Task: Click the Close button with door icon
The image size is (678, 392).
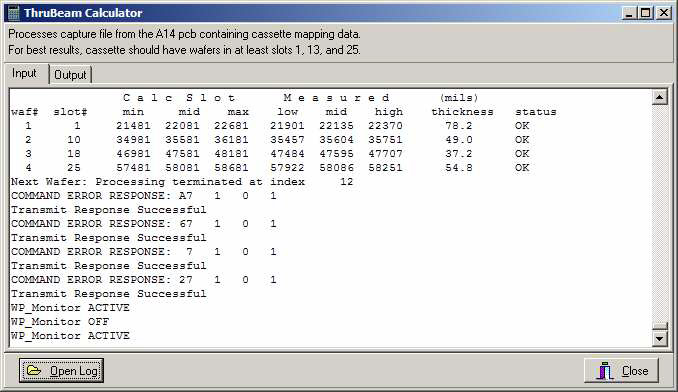Action: [x=621, y=370]
